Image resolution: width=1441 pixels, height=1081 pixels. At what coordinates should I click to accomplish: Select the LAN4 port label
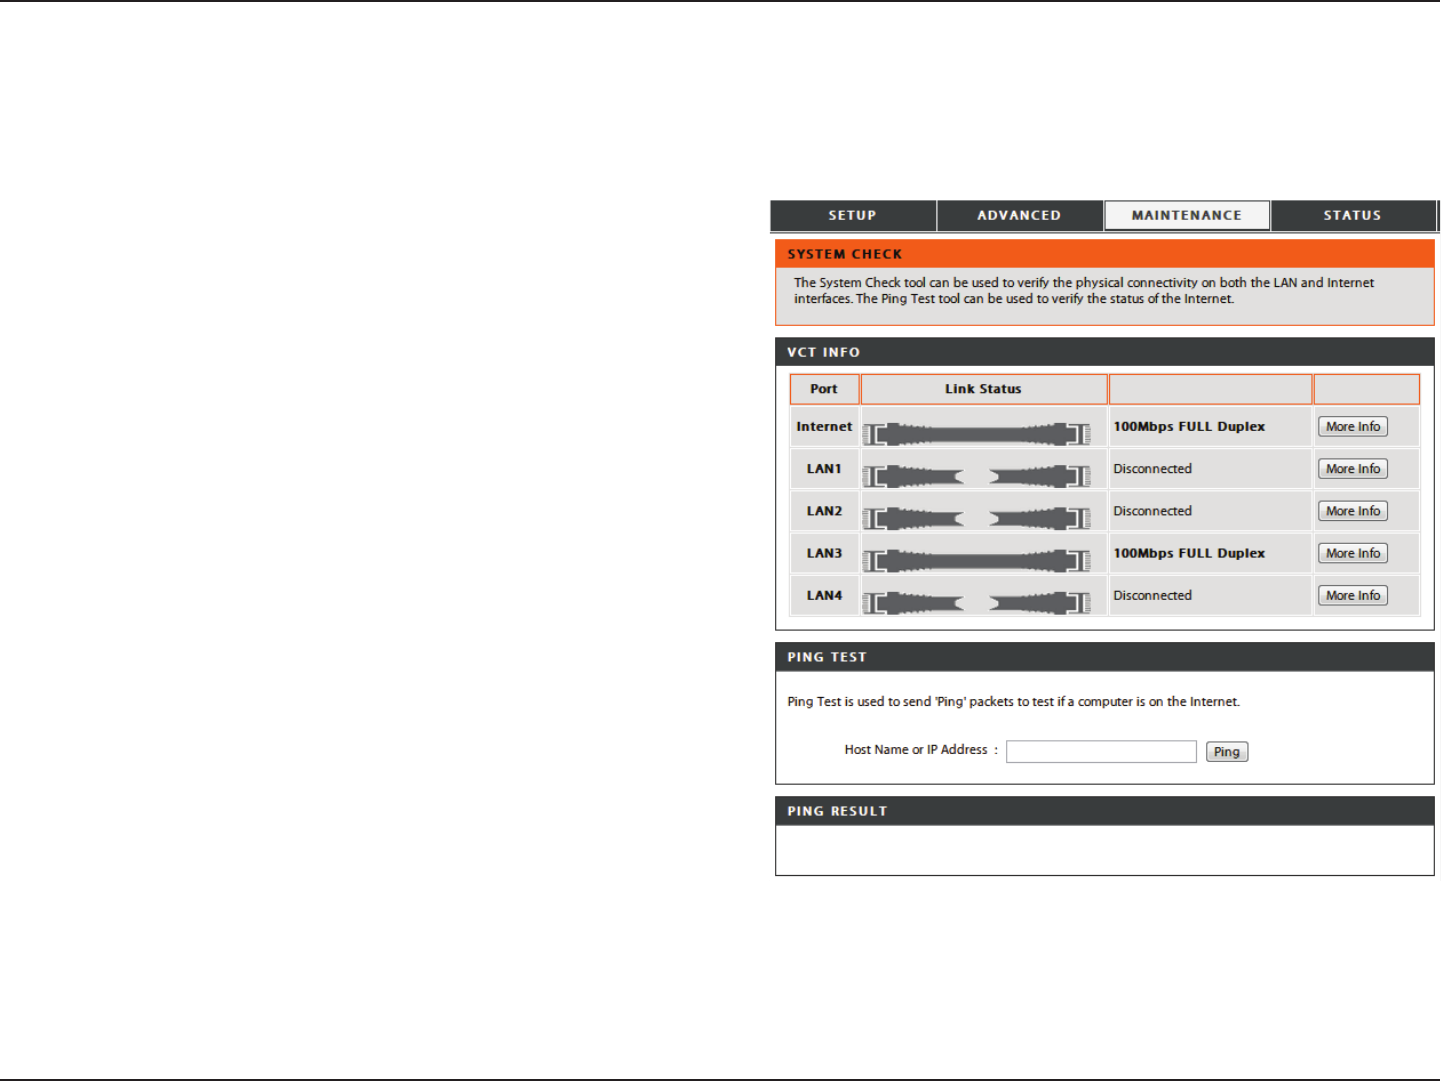pyautogui.click(x=824, y=595)
